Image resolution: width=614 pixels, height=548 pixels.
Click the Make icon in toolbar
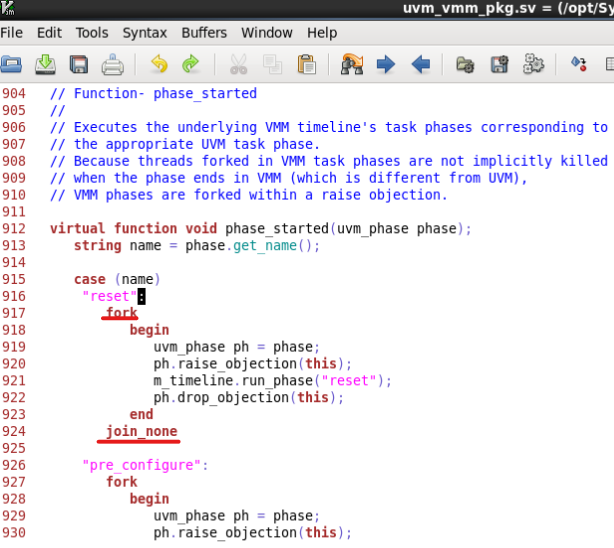click(x=579, y=64)
